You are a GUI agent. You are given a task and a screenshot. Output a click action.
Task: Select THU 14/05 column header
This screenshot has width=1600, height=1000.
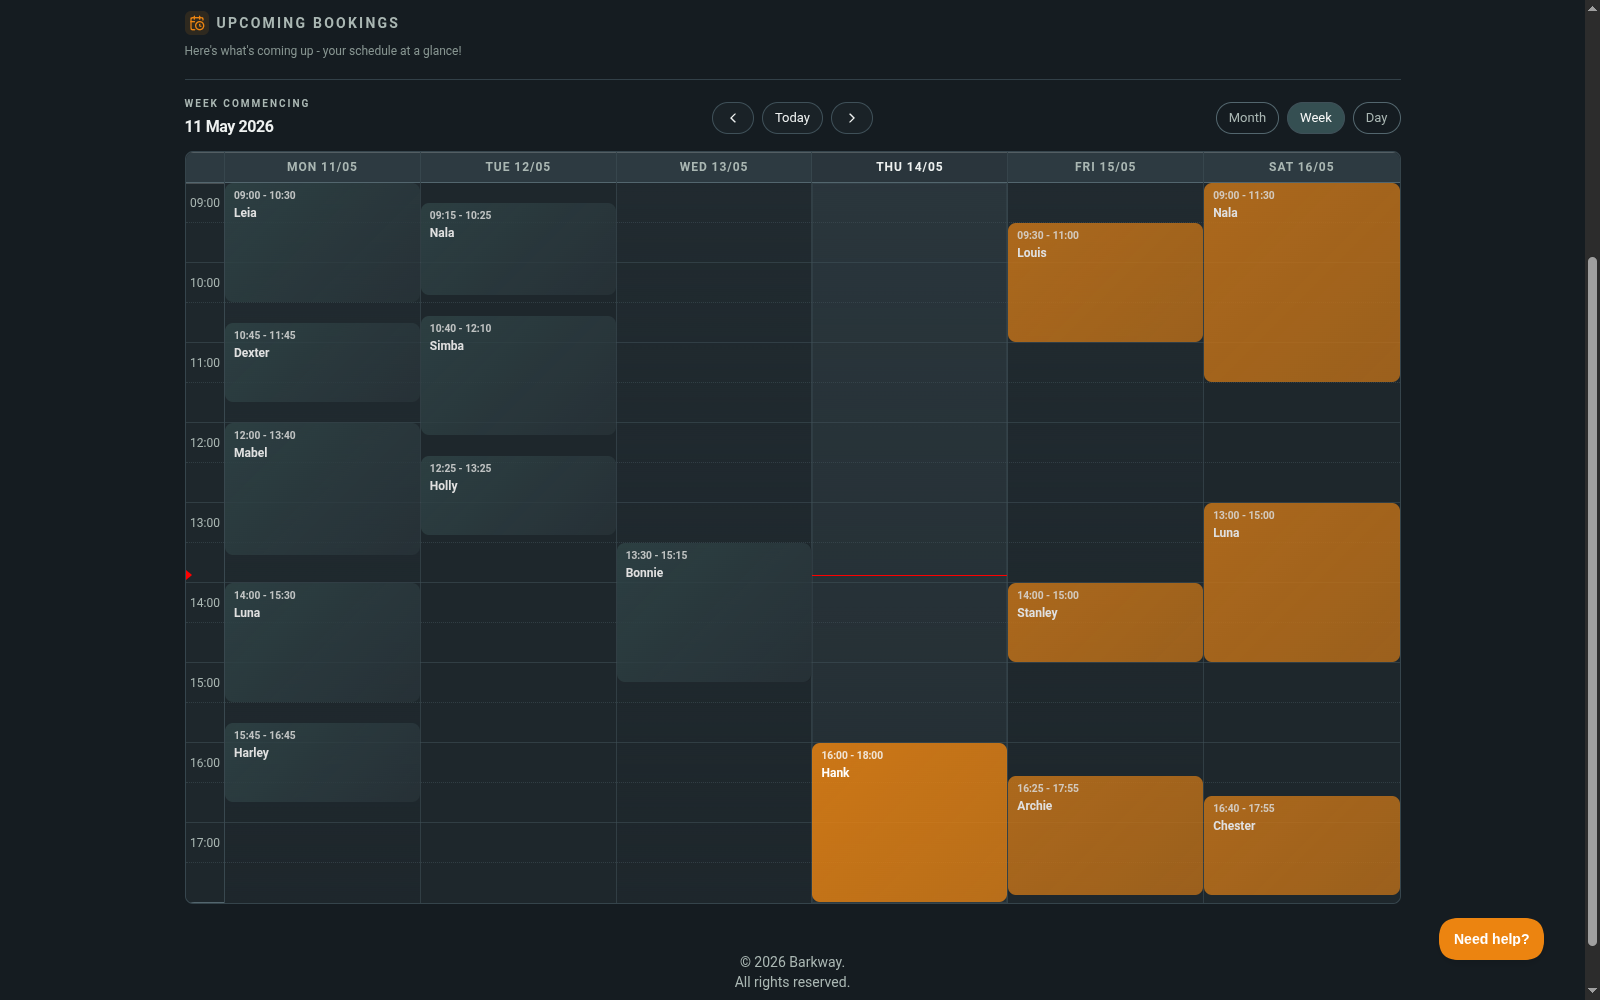tap(910, 167)
